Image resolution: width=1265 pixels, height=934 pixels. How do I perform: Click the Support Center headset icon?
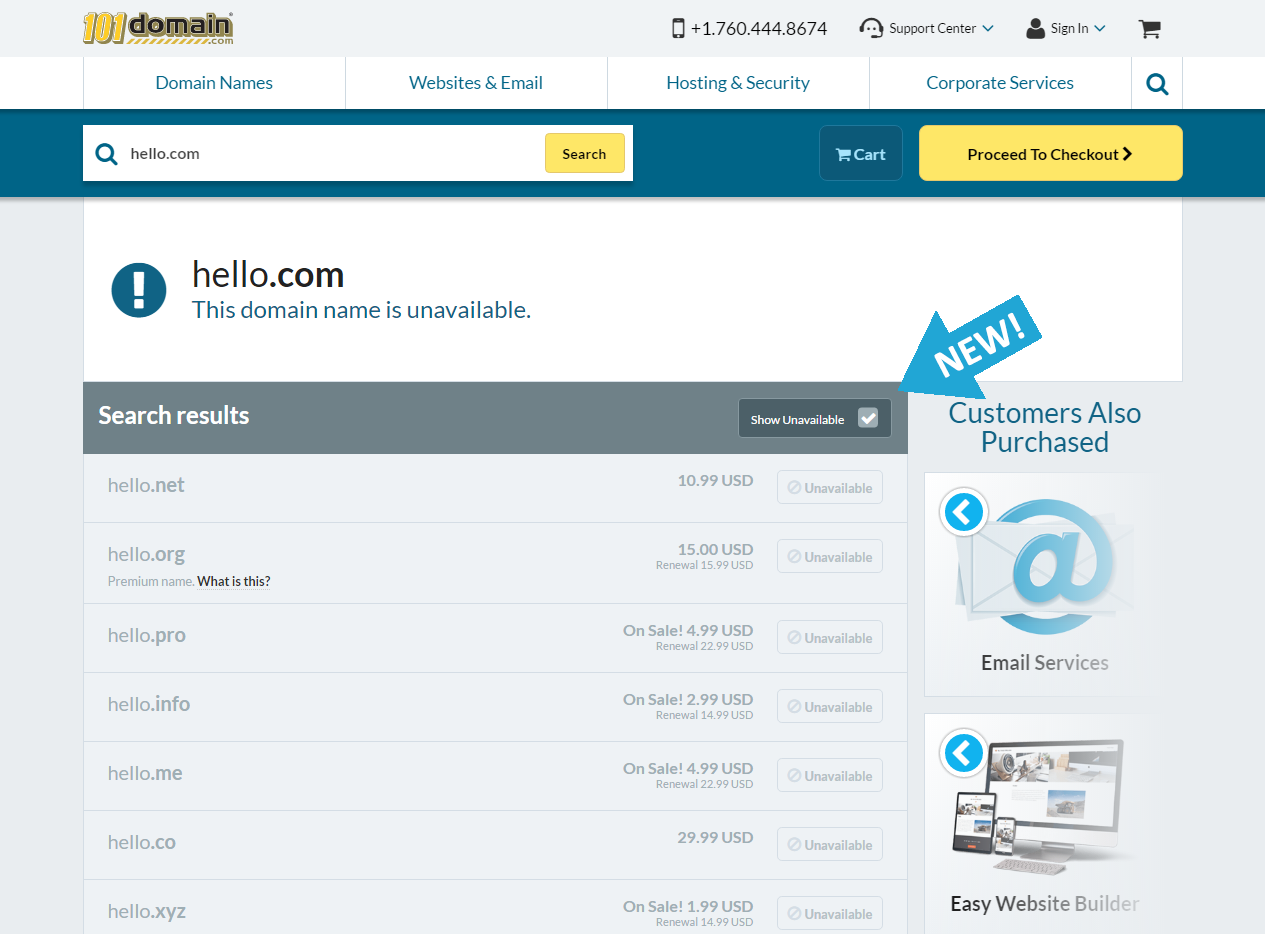871,28
